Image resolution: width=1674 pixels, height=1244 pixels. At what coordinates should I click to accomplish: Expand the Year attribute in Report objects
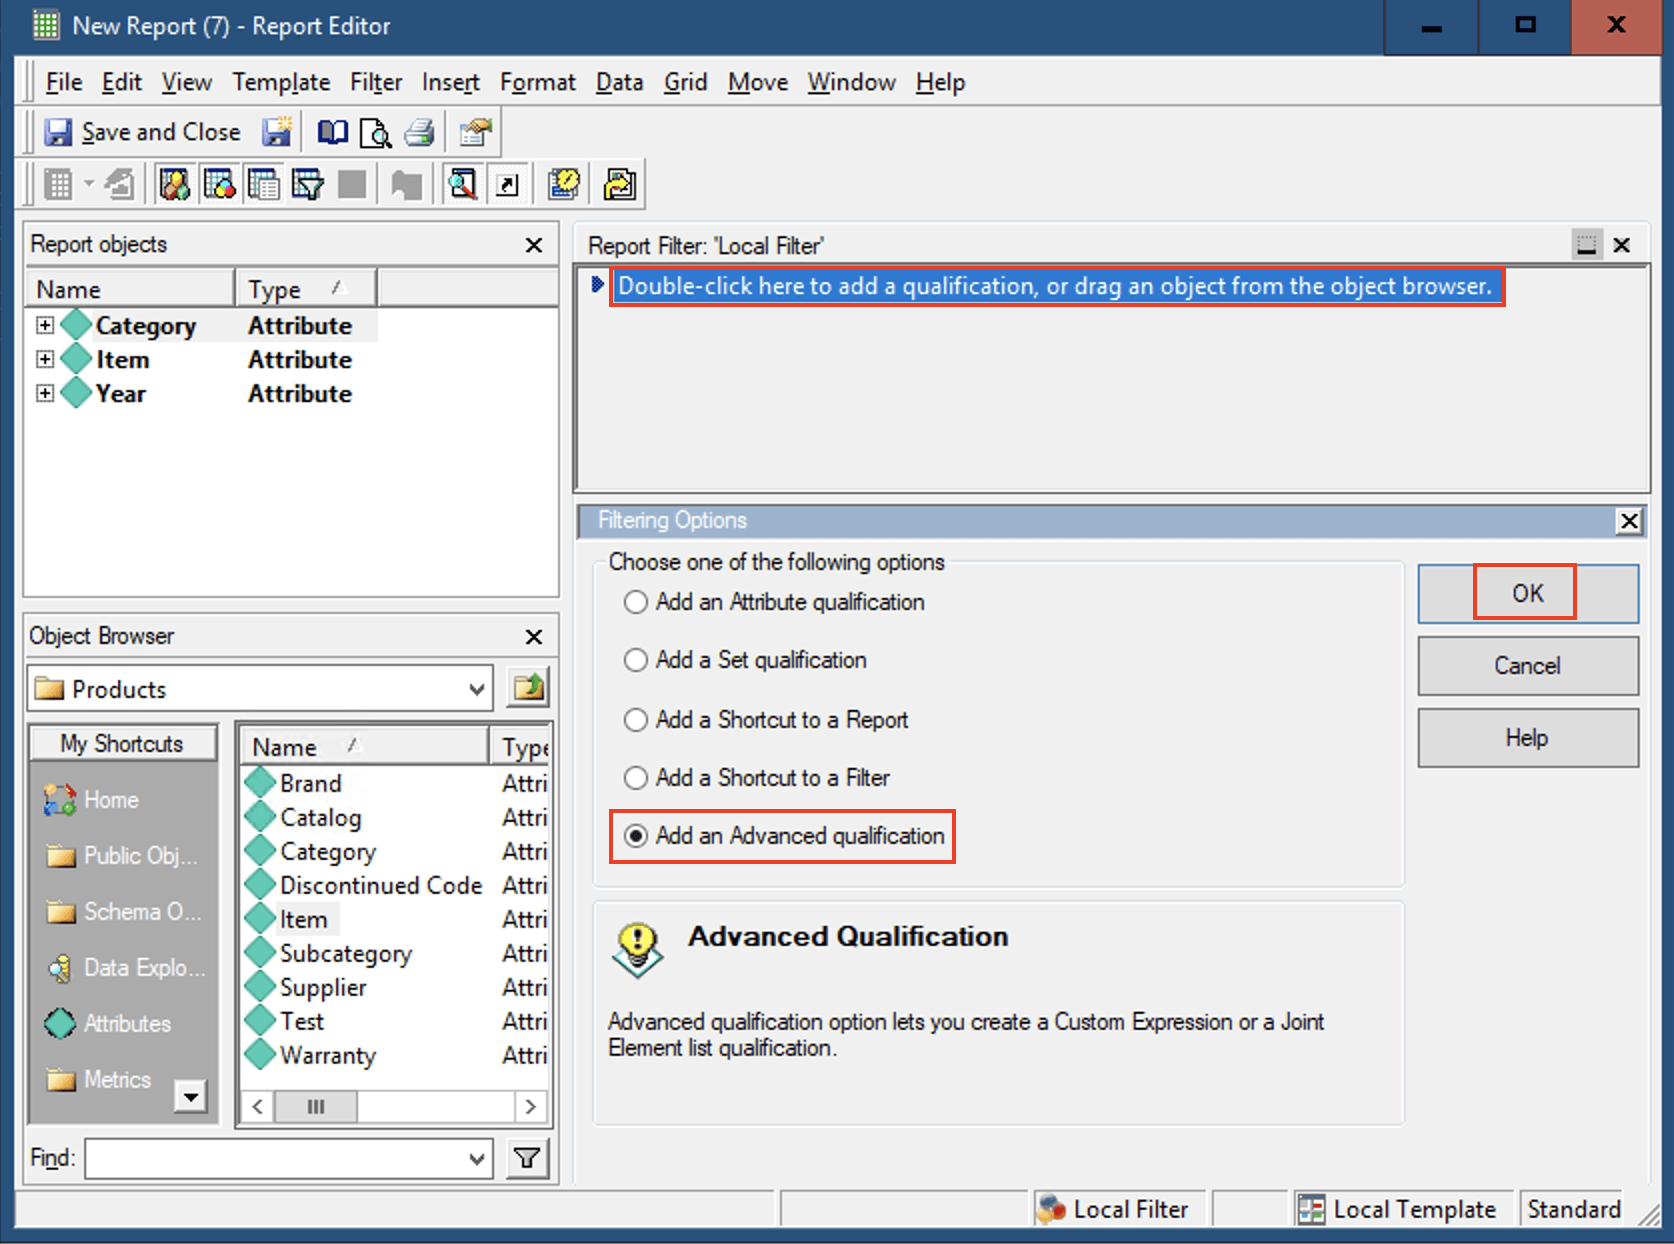tap(45, 394)
